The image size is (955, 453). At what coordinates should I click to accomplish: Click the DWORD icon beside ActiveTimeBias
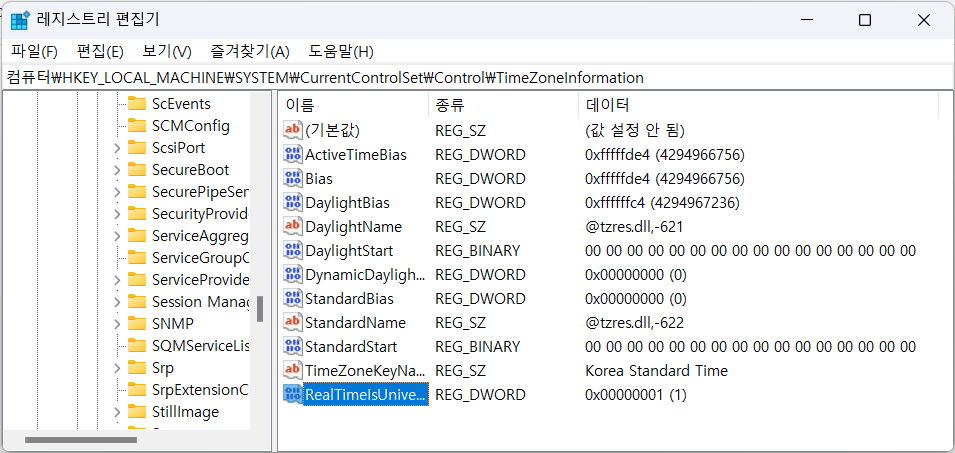[x=293, y=155]
